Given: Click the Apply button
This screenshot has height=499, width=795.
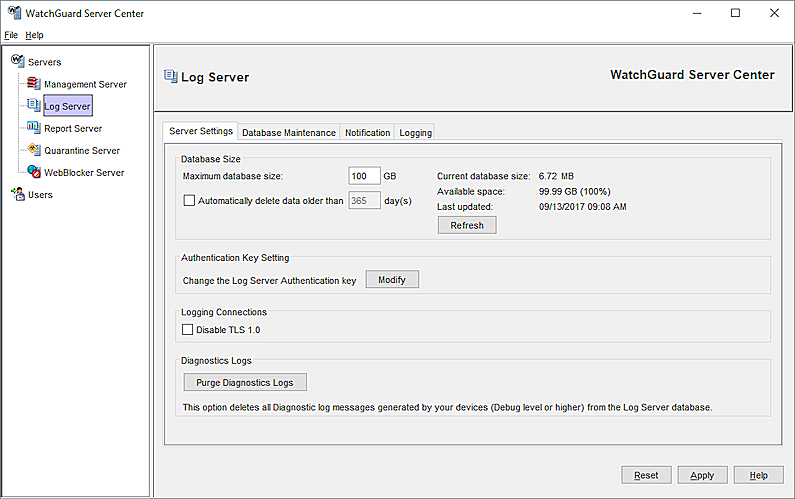Looking at the screenshot, I should (702, 475).
